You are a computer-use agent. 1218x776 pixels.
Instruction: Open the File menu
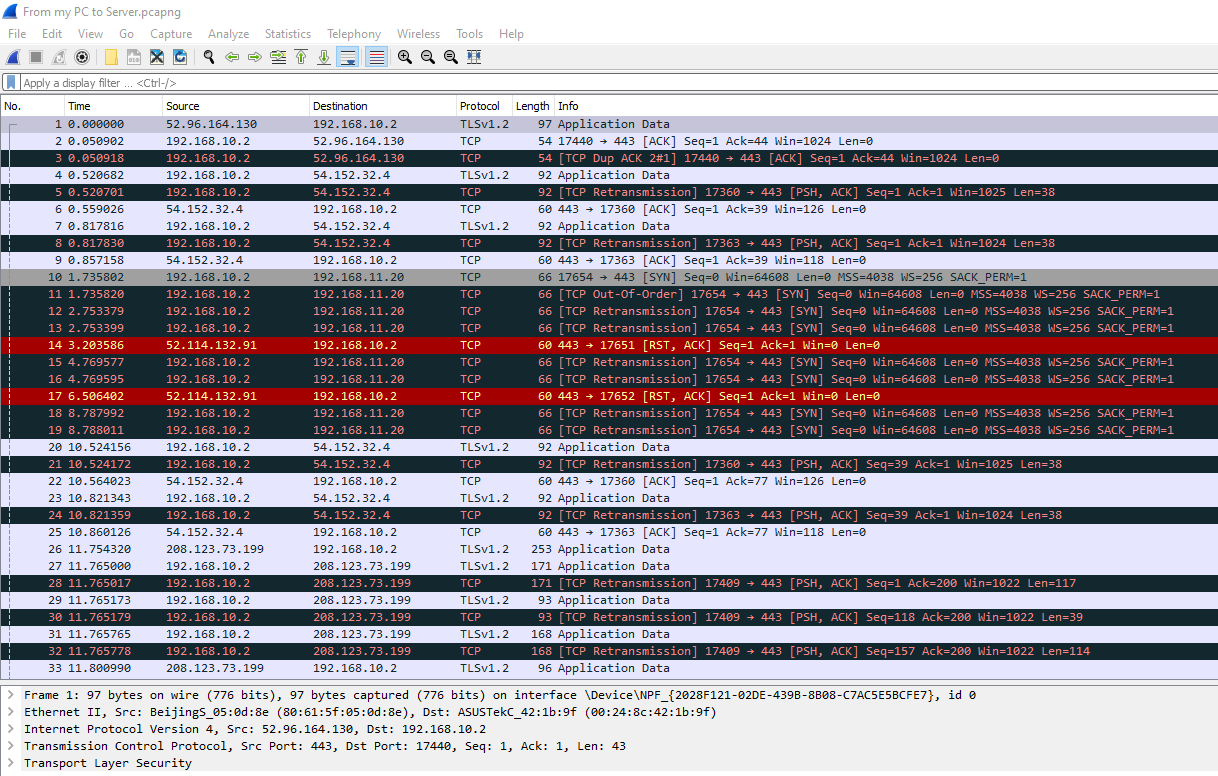tap(17, 34)
